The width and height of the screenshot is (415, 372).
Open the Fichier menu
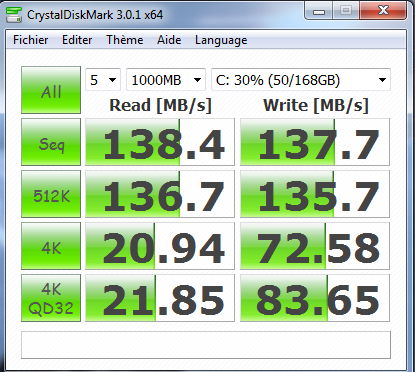click(30, 40)
